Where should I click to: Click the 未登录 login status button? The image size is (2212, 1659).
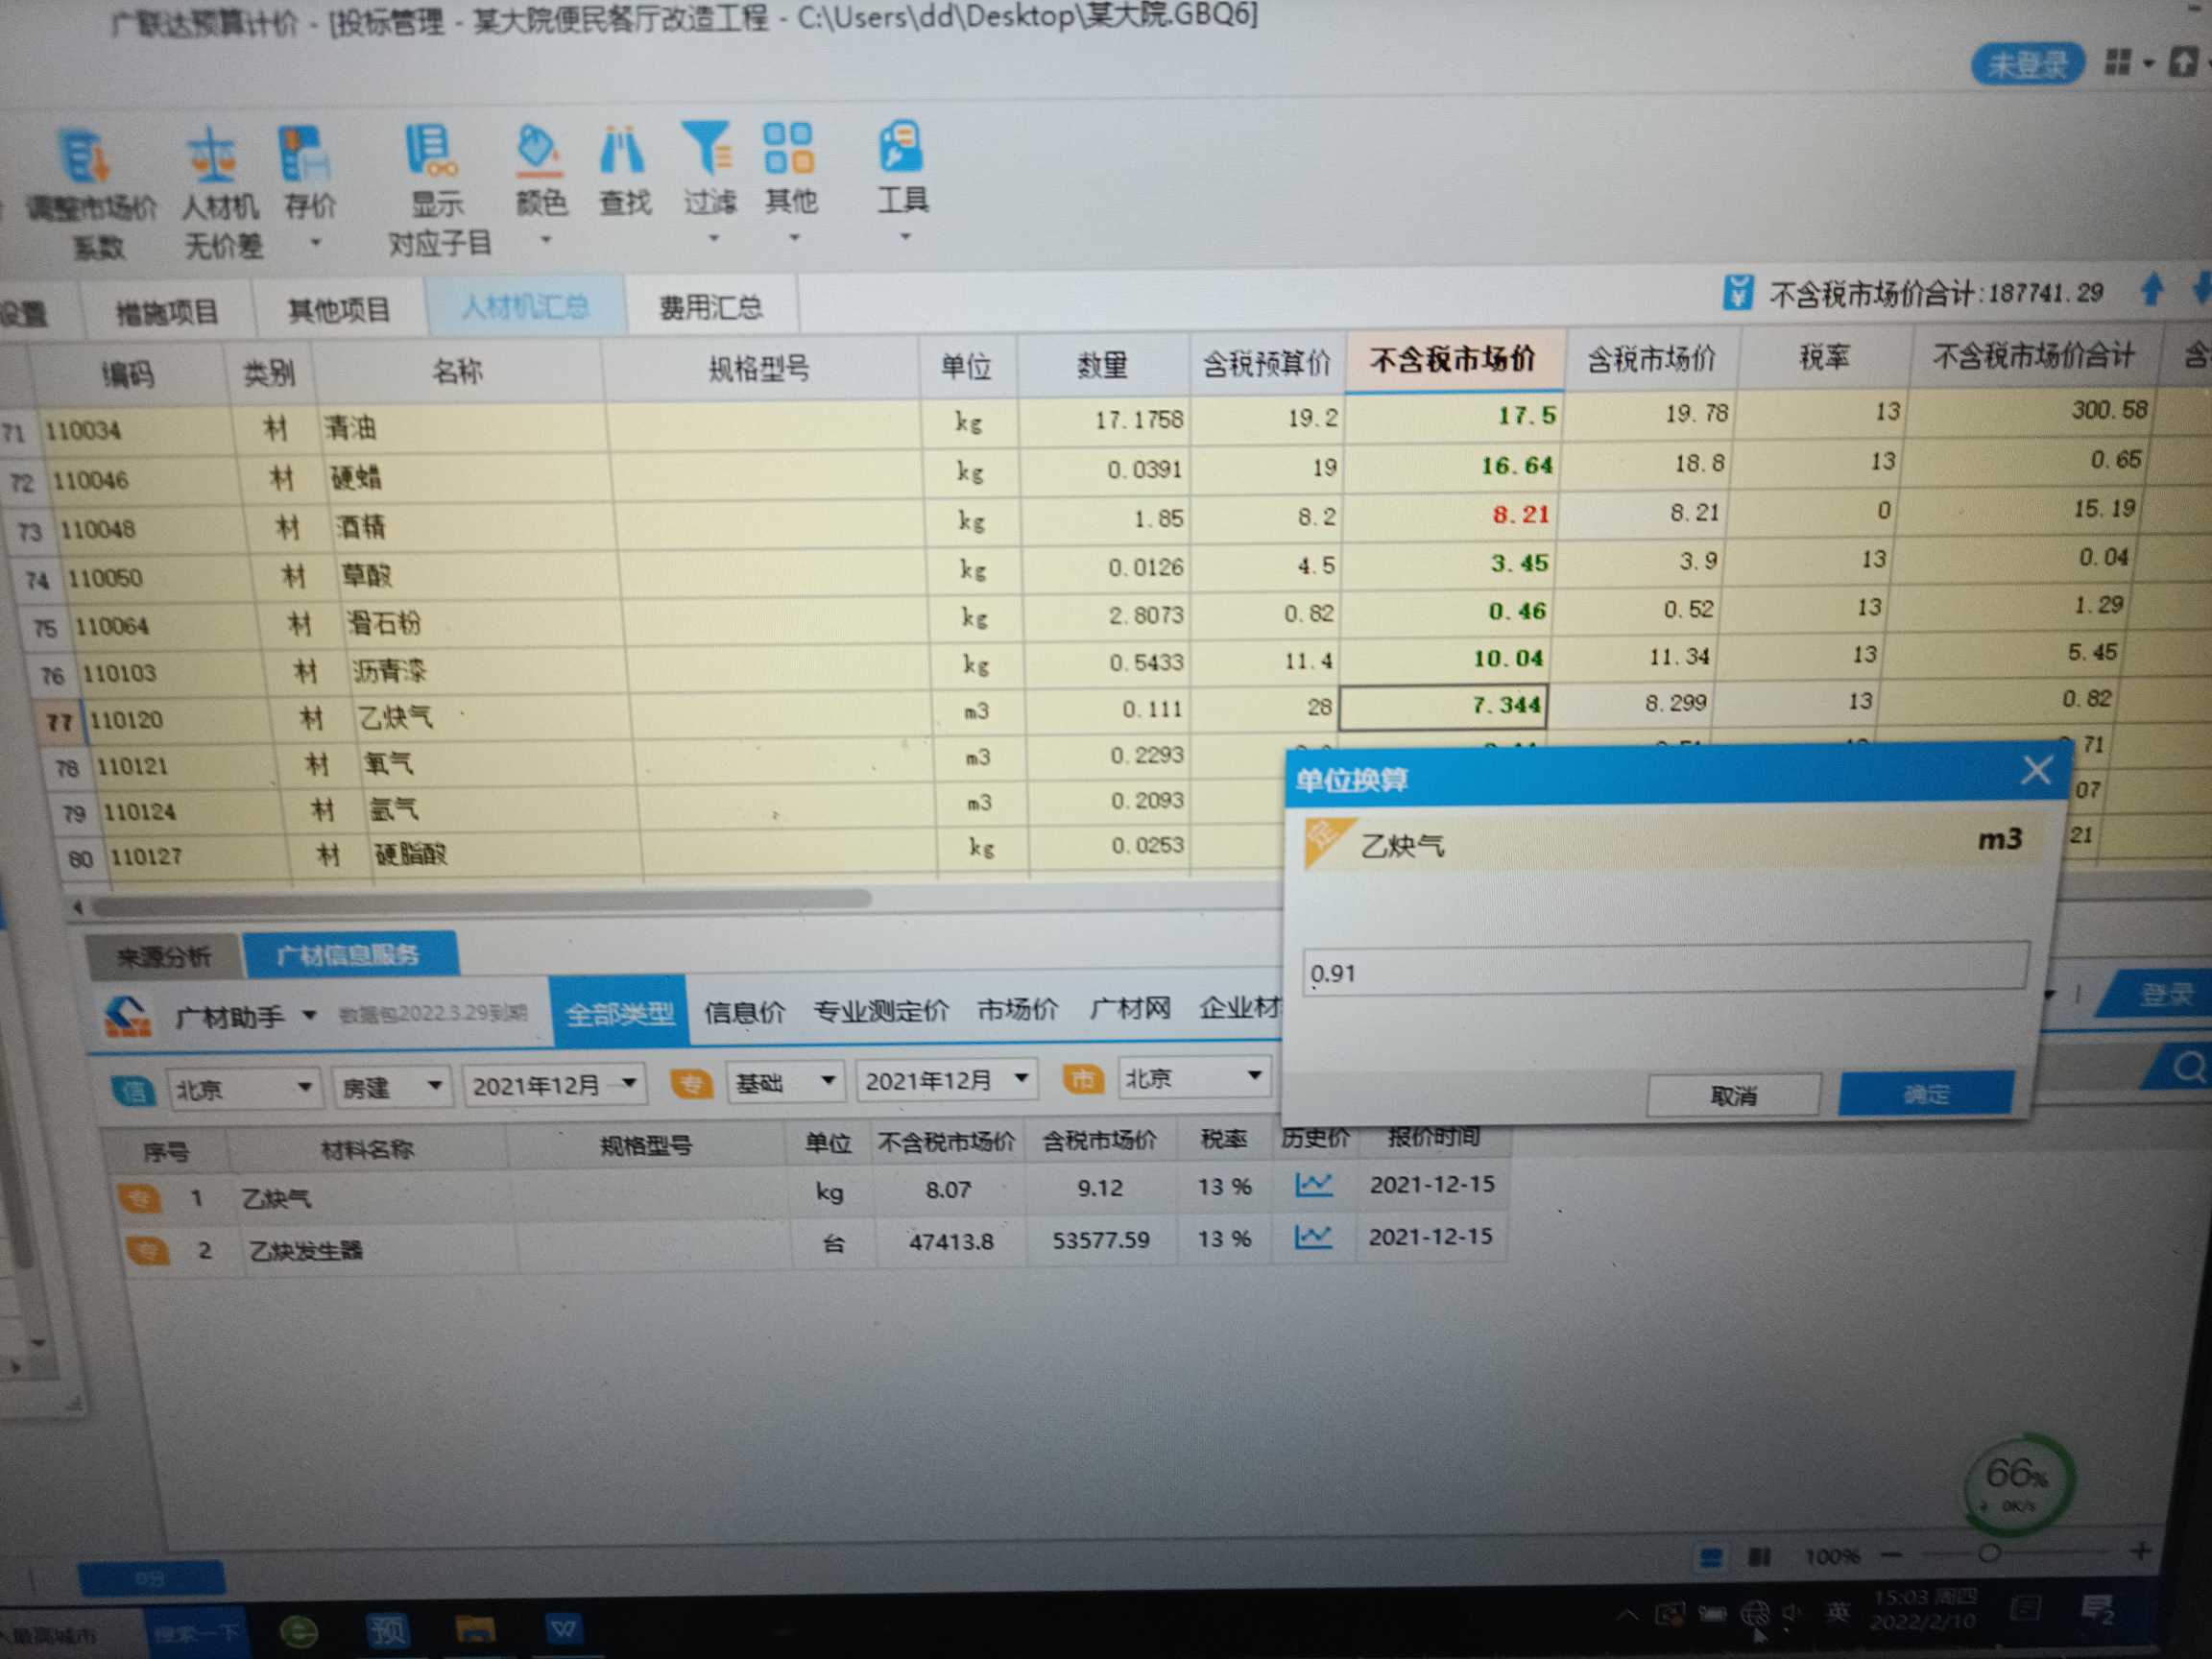[2026, 64]
